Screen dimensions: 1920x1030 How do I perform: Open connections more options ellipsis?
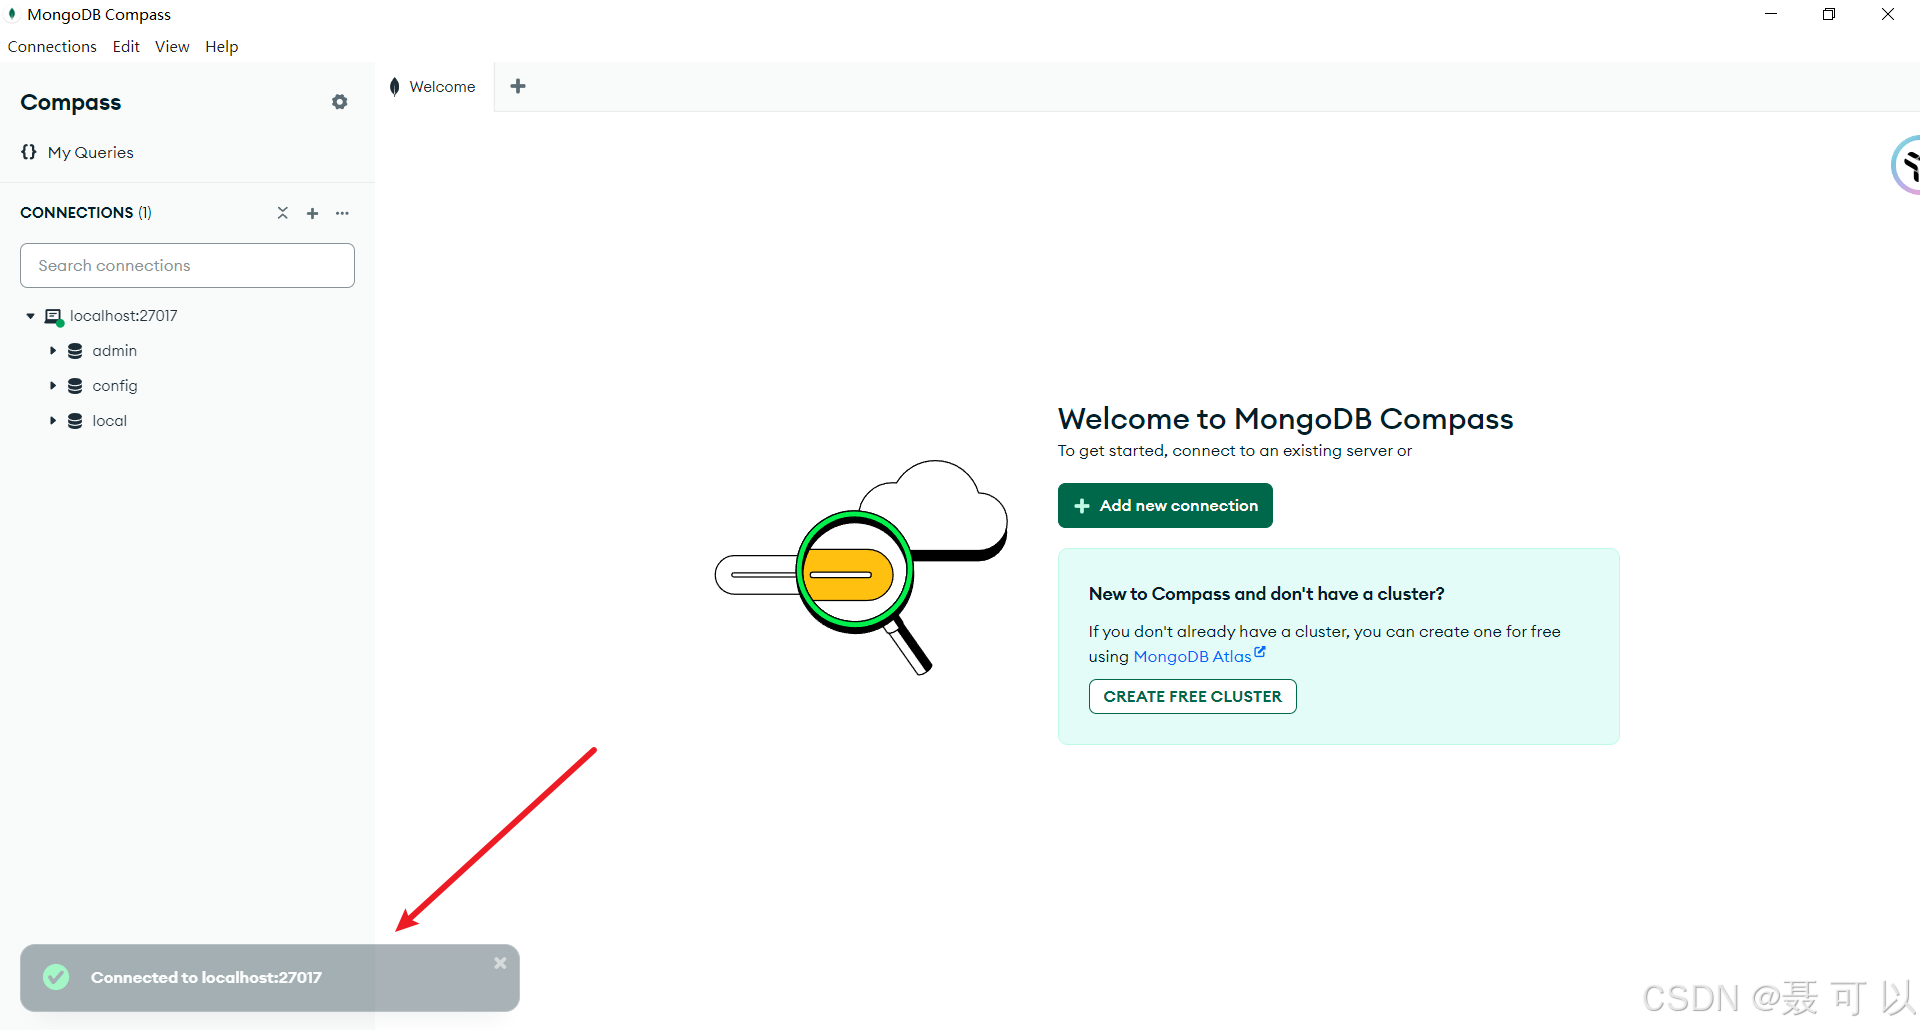point(343,213)
